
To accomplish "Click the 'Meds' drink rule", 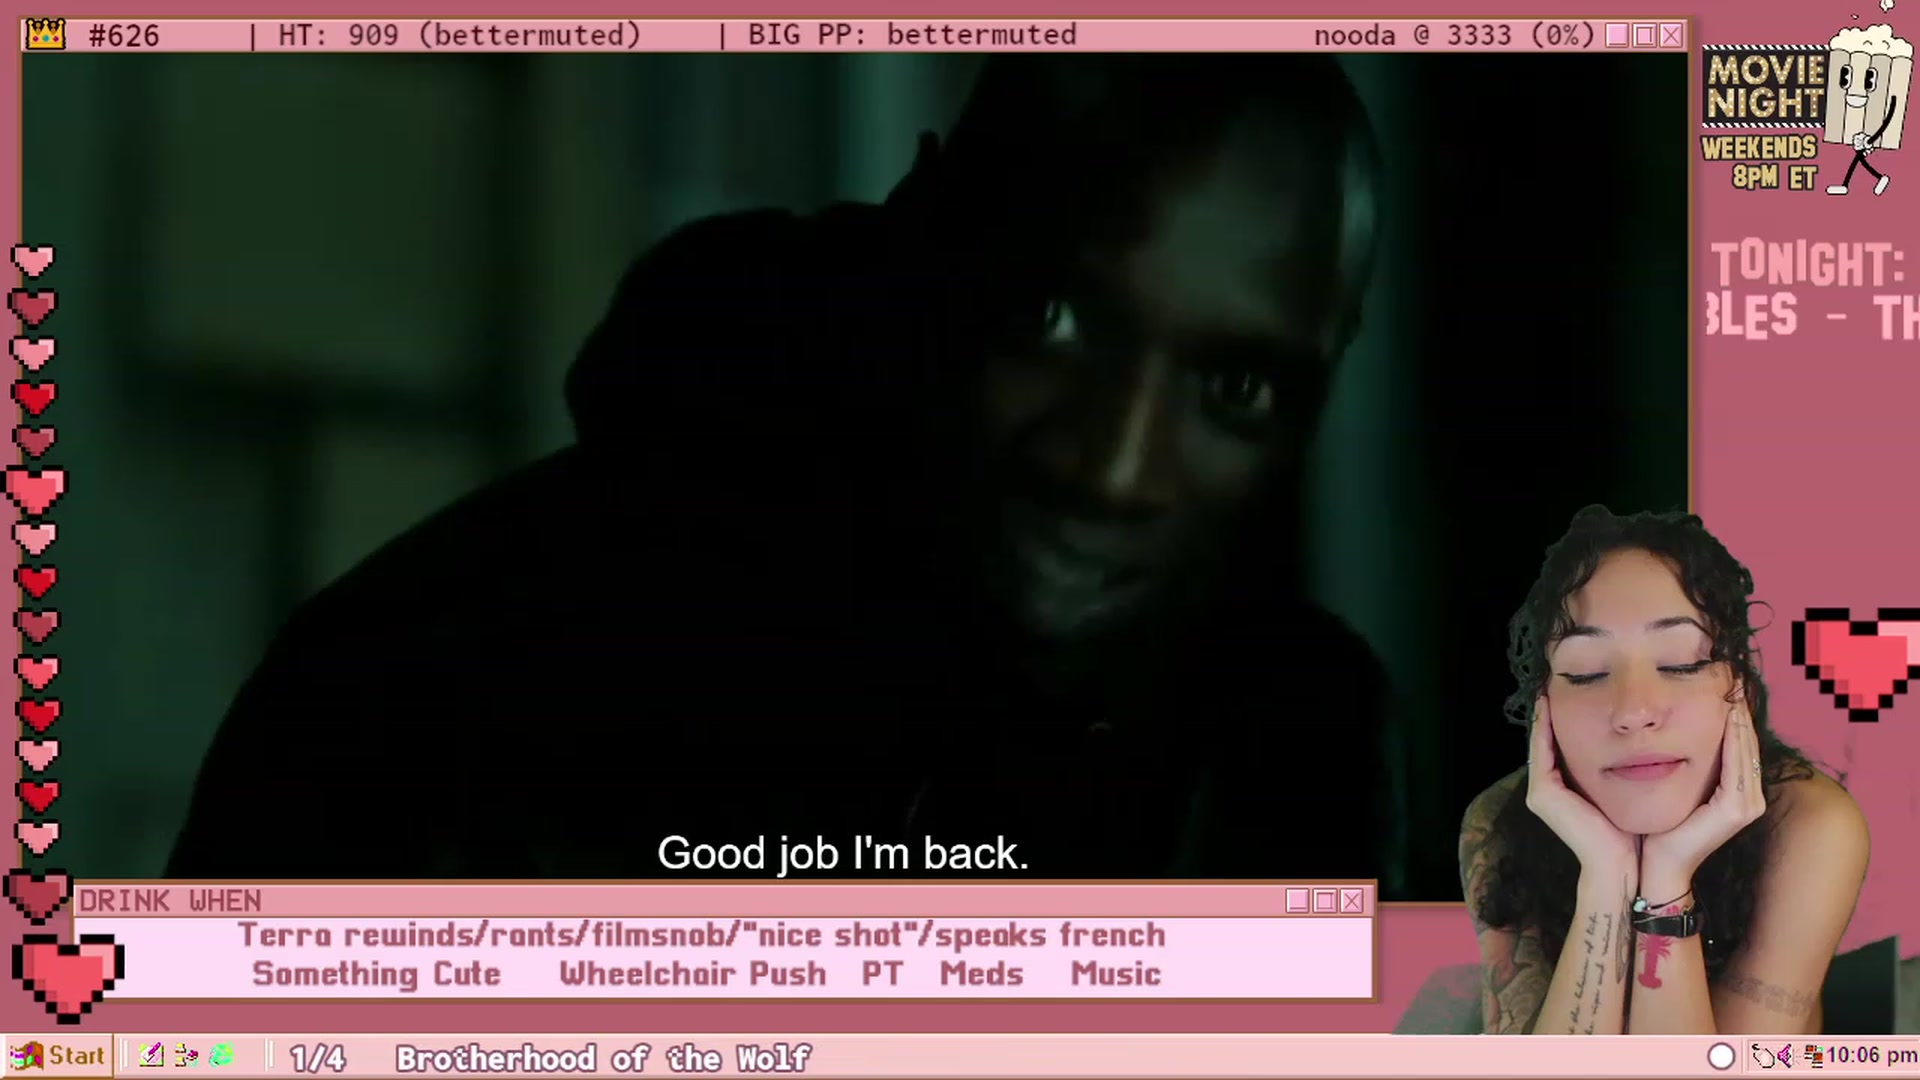I will click(981, 973).
